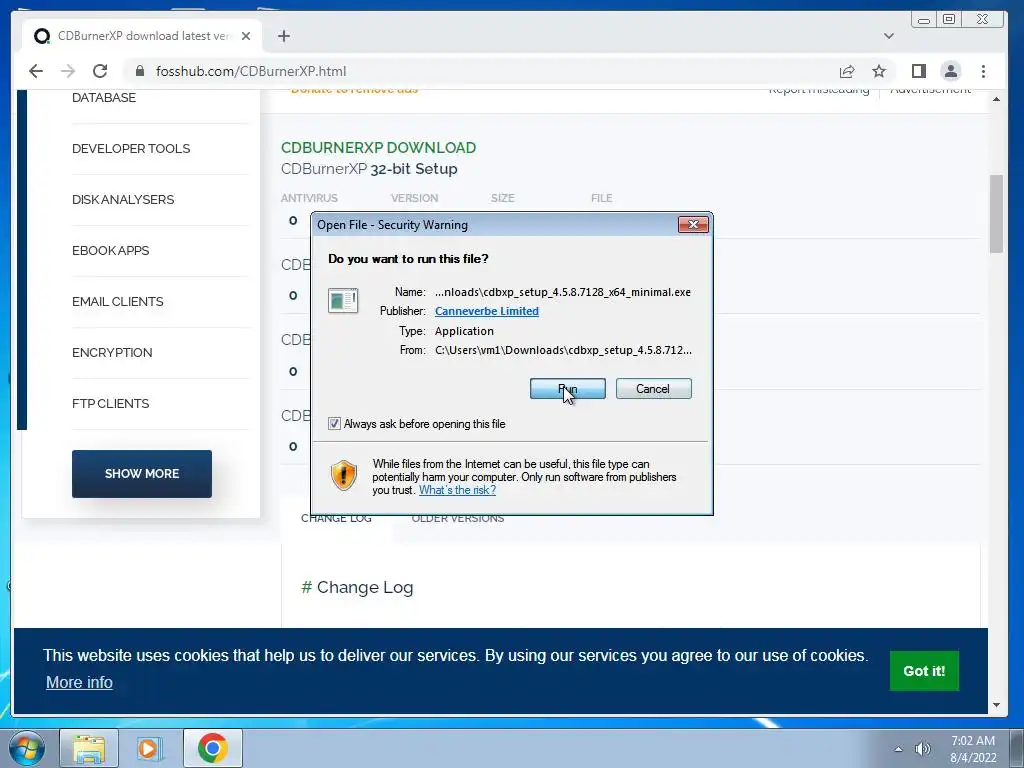Image resolution: width=1024 pixels, height=768 pixels.
Task: Go forward in browser history
Action: coord(68,71)
